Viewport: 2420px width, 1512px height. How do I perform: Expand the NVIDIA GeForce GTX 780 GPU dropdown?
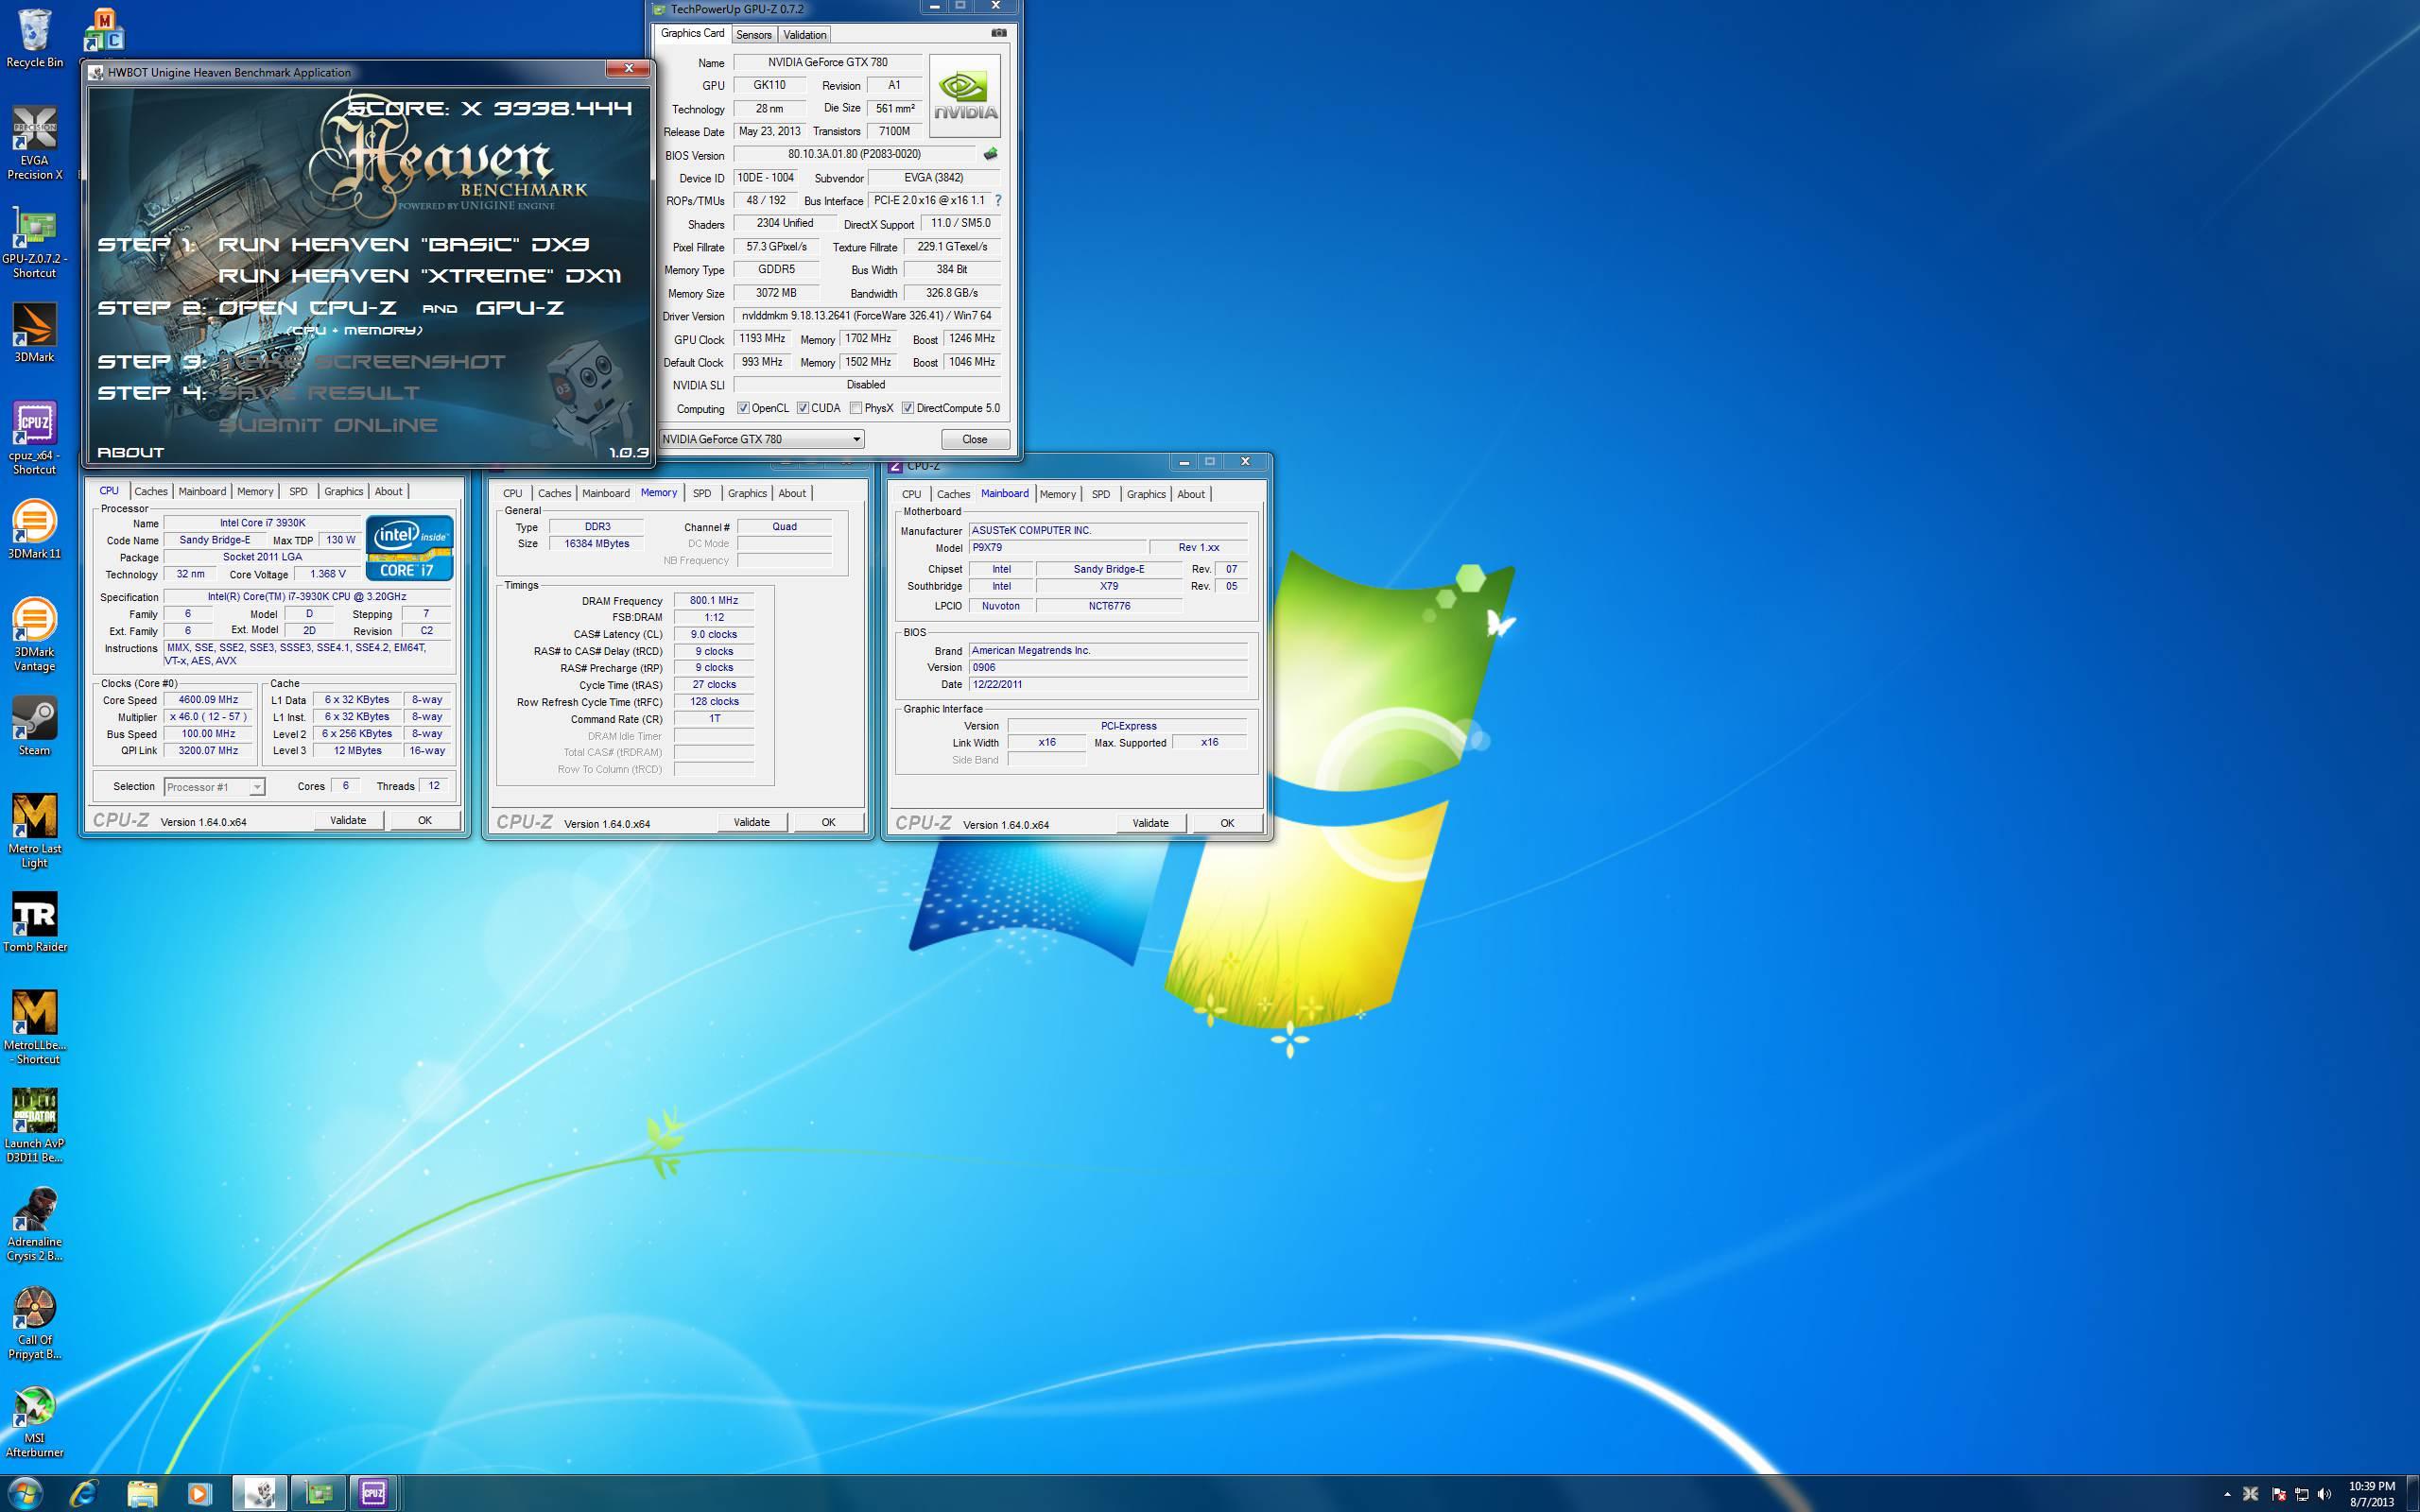pos(761,439)
